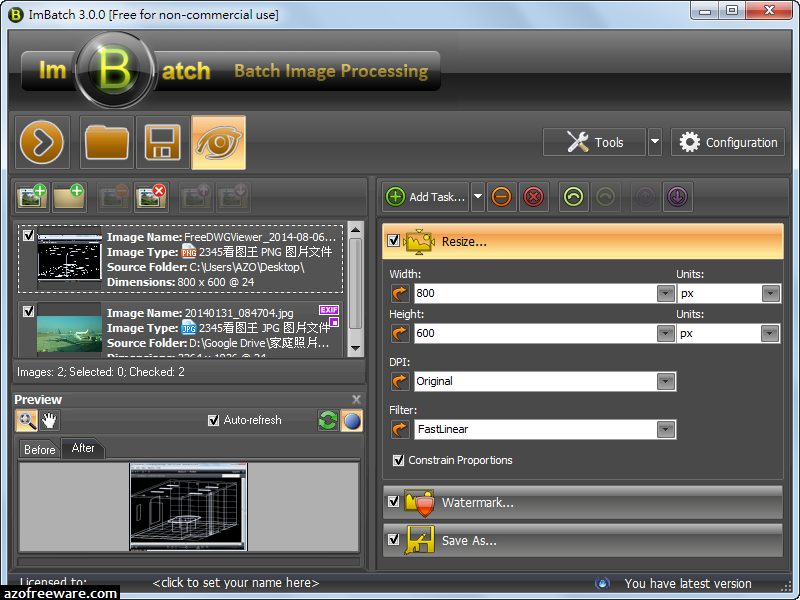The width and height of the screenshot is (800, 600).
Task: Open Configuration settings
Action: pyautogui.click(x=728, y=142)
